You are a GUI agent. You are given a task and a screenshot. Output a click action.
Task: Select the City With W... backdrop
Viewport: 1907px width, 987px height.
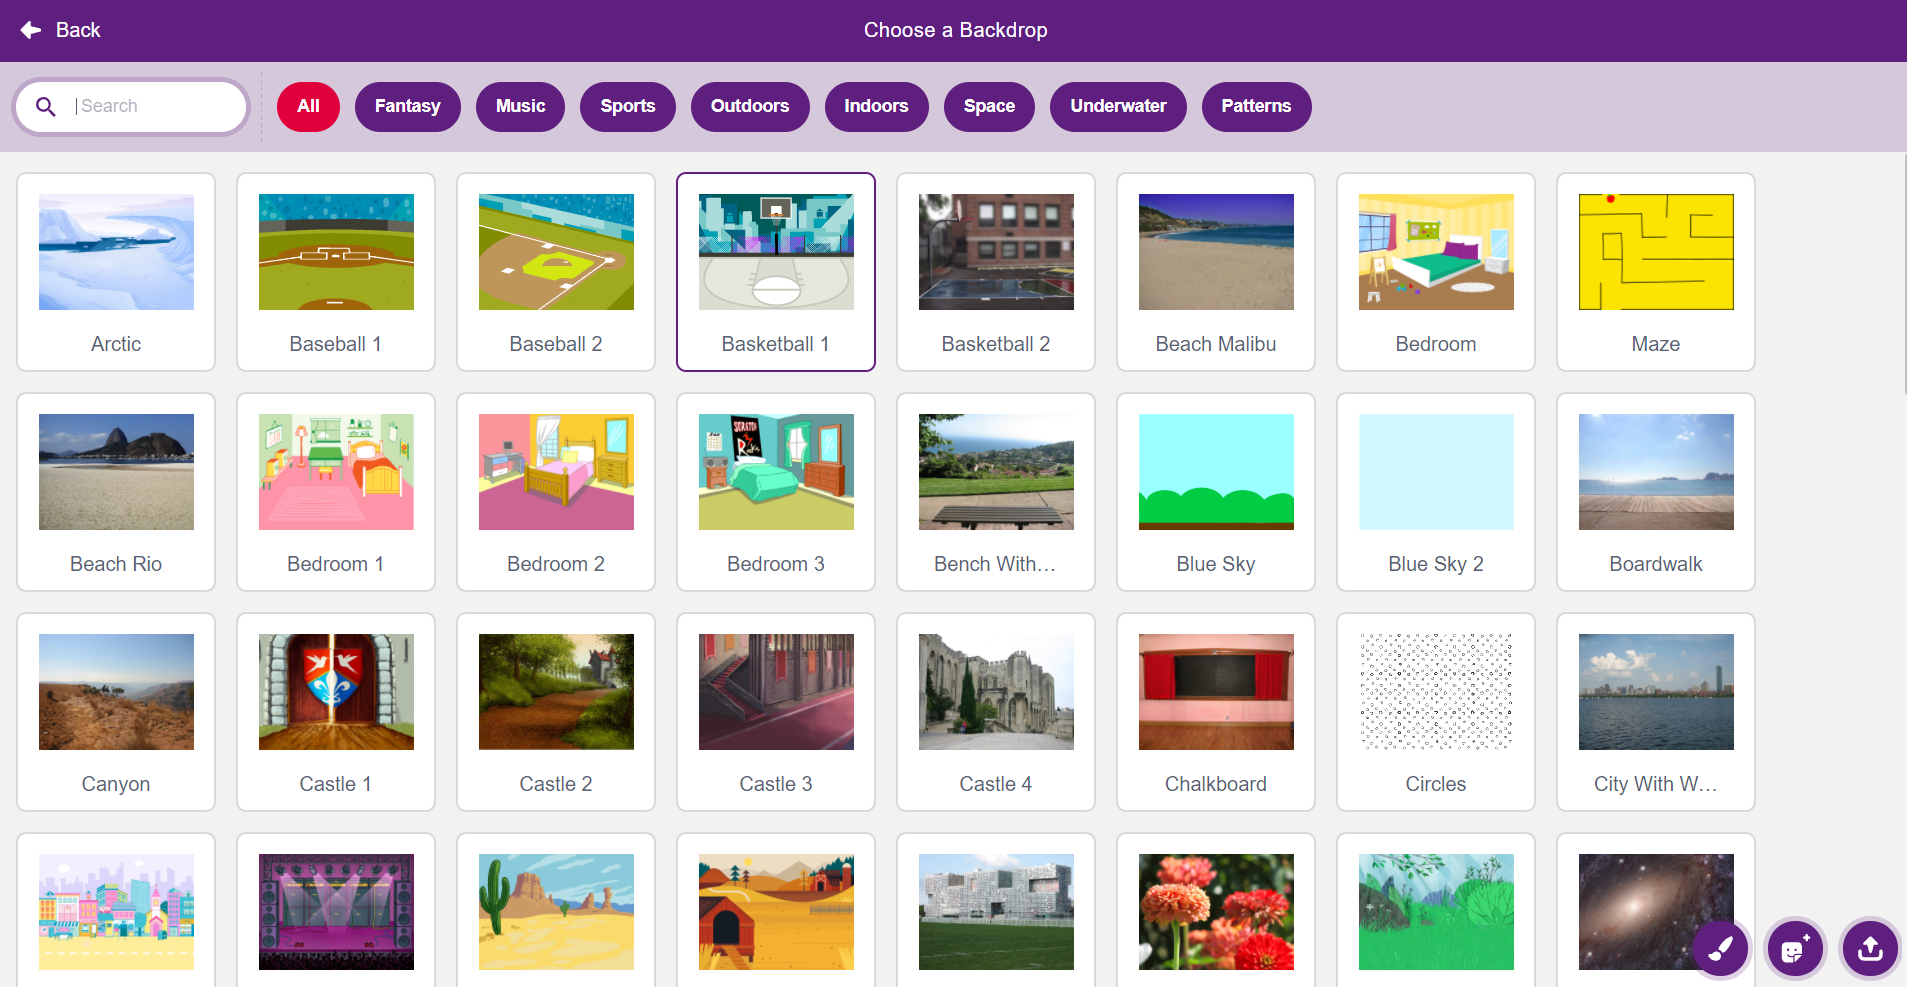coord(1656,712)
